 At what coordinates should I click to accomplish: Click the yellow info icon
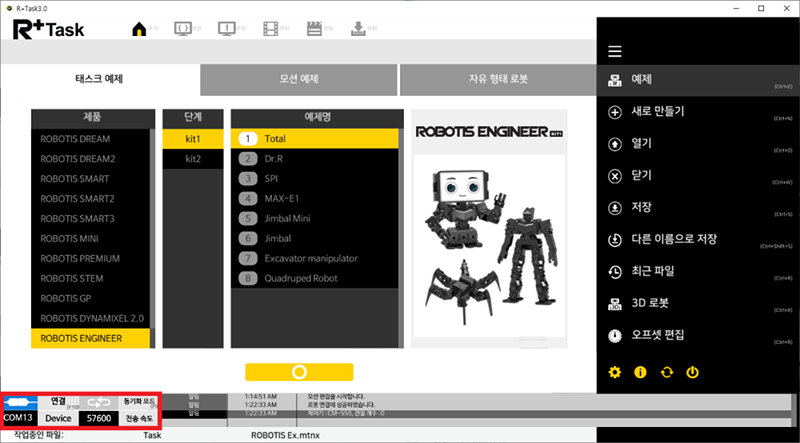click(641, 373)
